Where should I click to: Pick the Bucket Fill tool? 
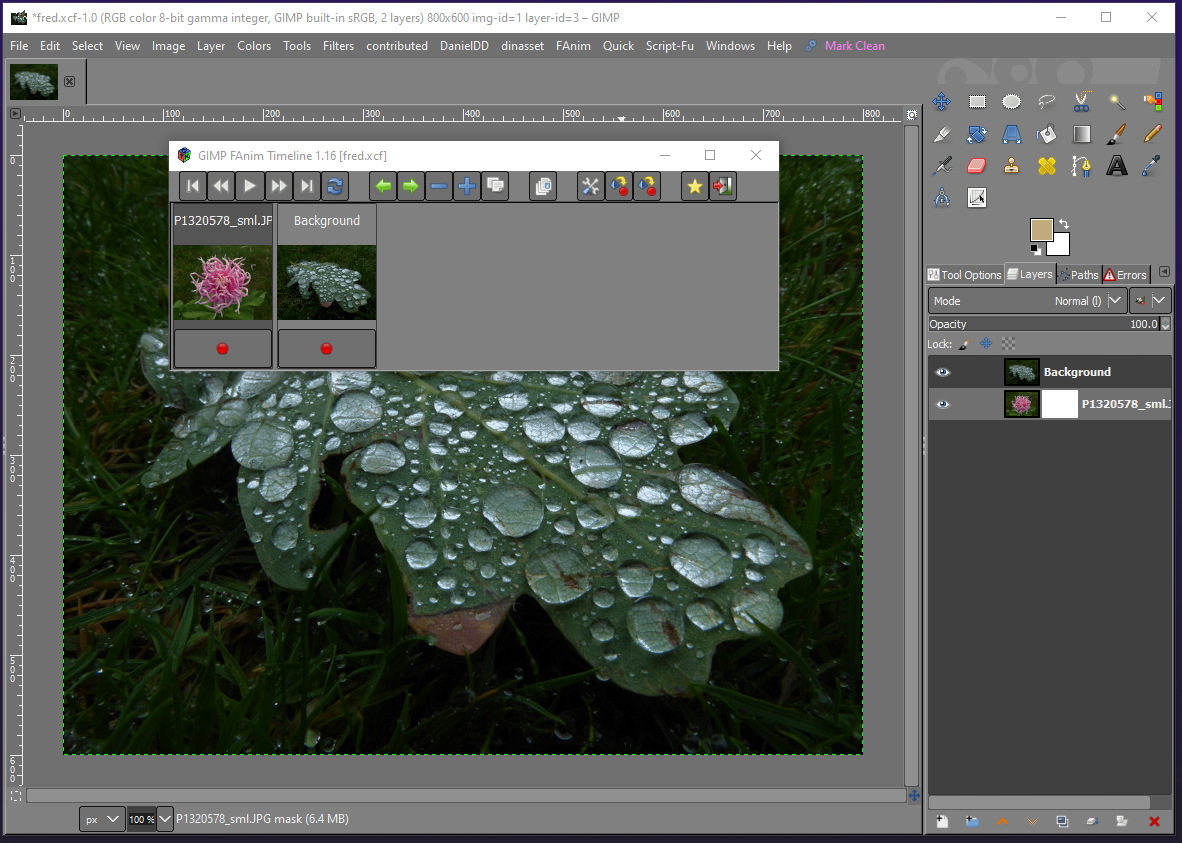(x=1047, y=134)
